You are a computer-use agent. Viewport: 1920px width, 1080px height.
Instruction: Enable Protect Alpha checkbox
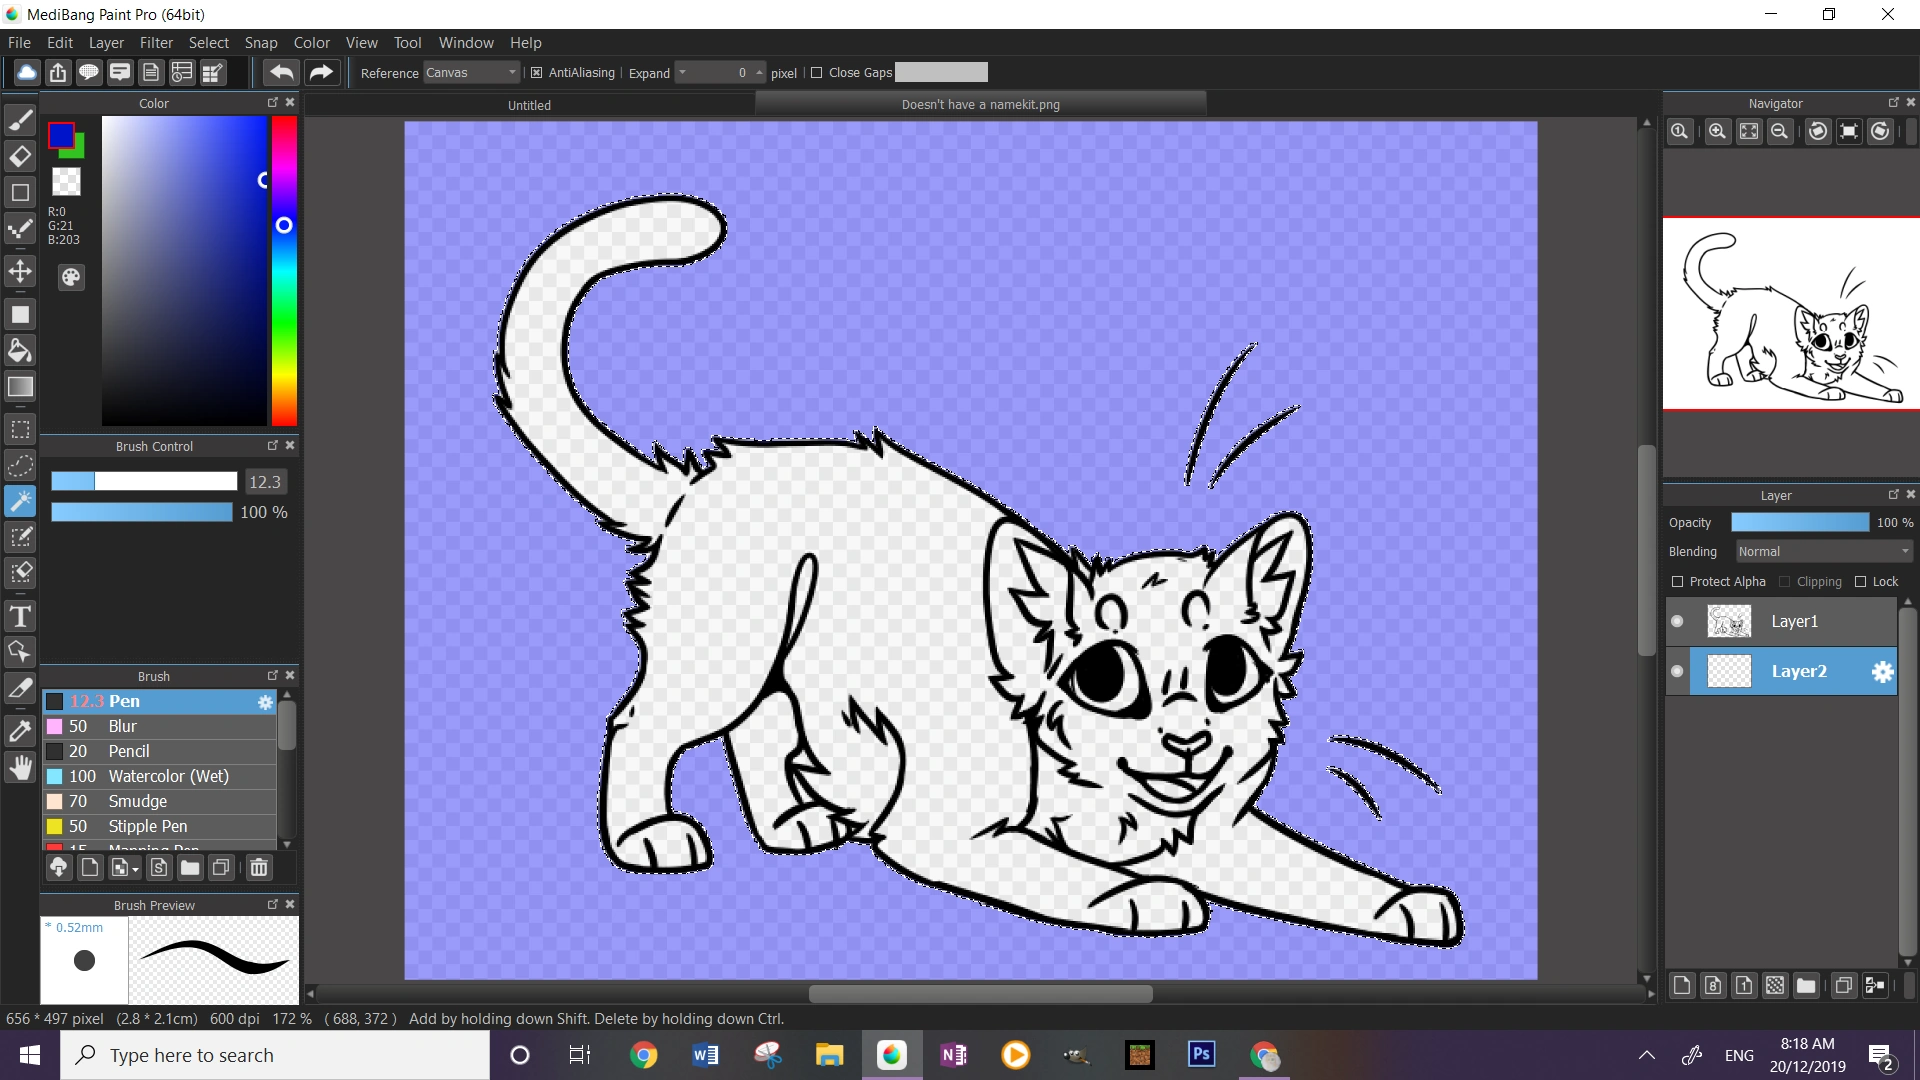[x=1678, y=582]
